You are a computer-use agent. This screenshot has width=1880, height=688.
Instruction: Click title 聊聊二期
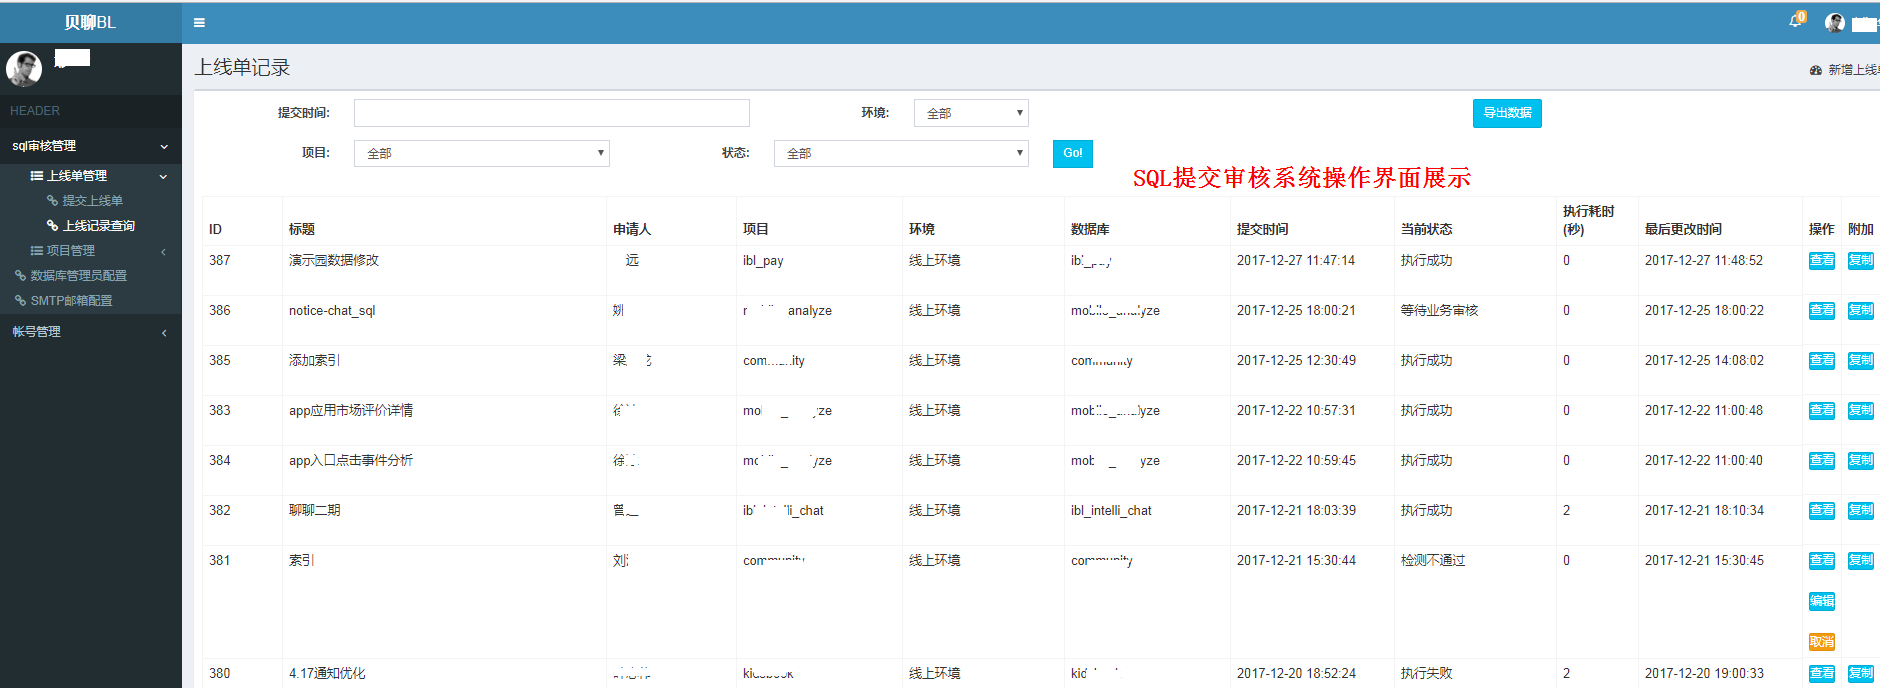click(x=314, y=510)
